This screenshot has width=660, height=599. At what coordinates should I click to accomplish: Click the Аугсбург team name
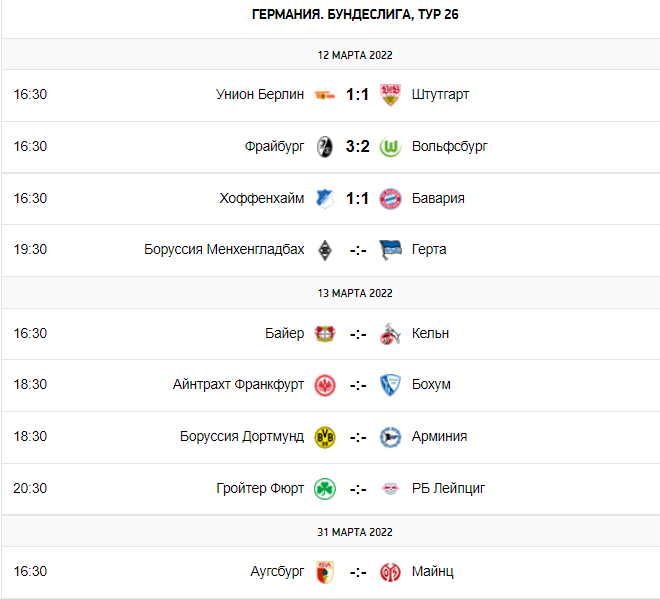277,572
